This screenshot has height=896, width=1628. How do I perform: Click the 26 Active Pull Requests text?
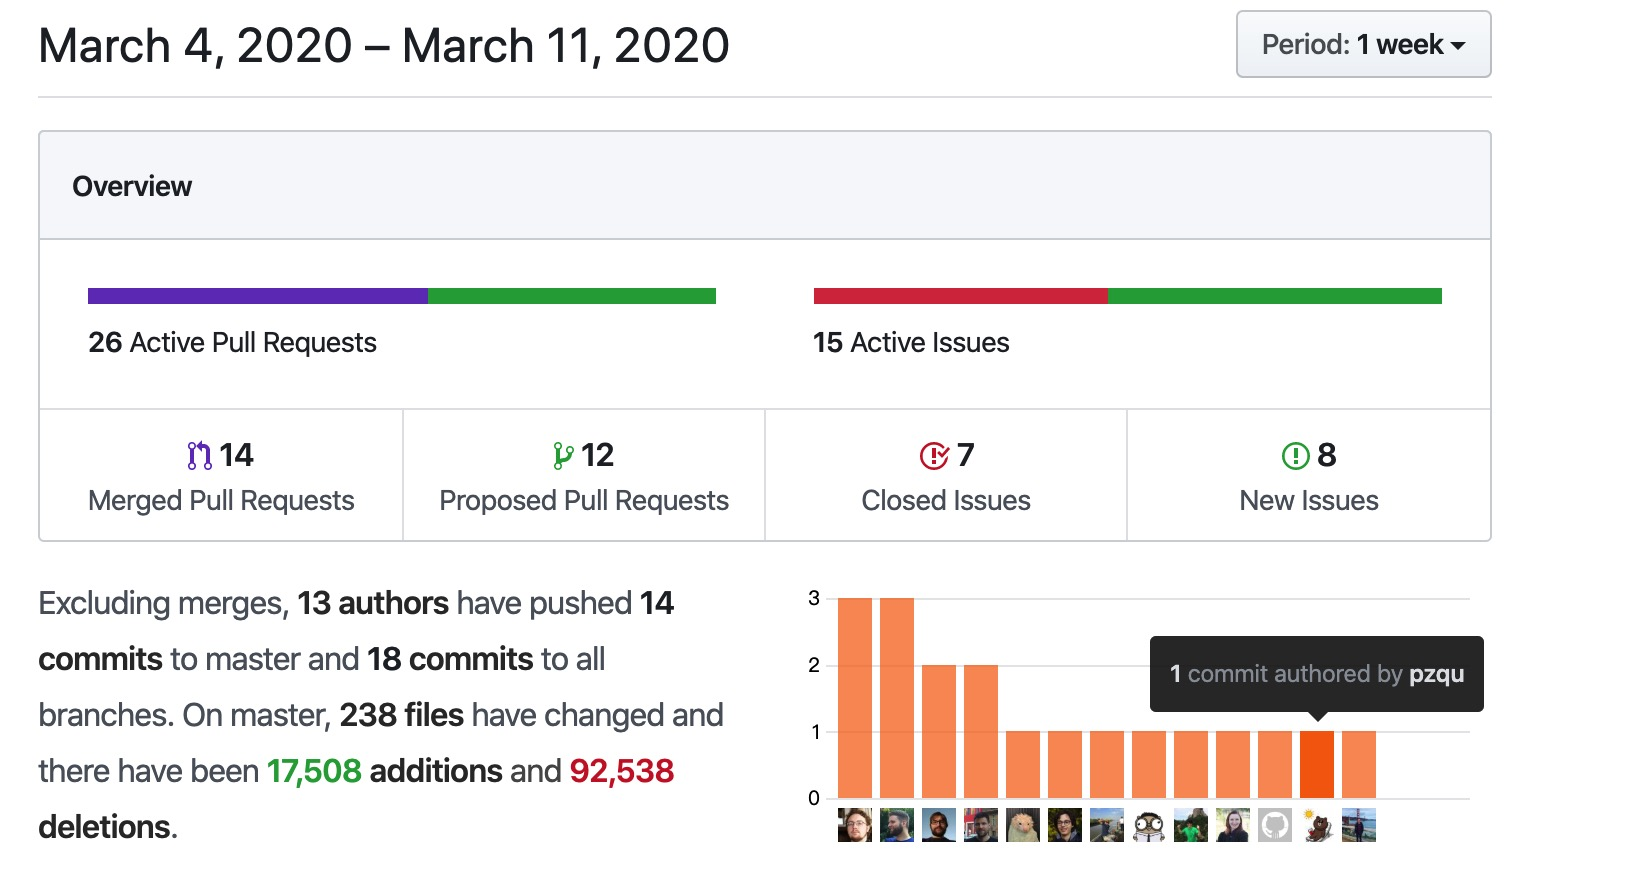tap(232, 342)
